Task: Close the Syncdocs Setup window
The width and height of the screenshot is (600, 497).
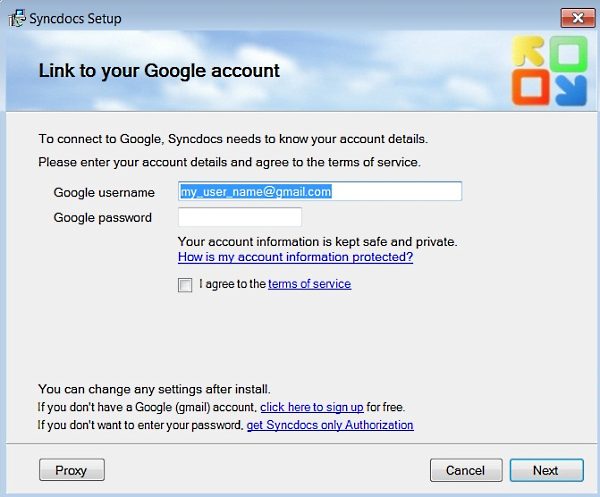Action: [573, 17]
